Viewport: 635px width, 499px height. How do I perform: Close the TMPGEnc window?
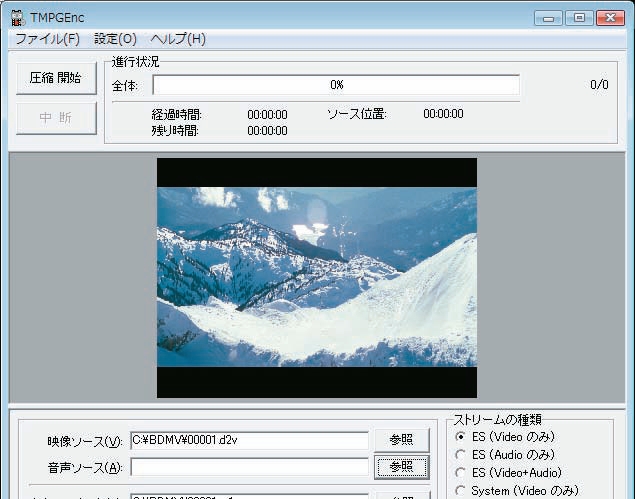point(610,18)
